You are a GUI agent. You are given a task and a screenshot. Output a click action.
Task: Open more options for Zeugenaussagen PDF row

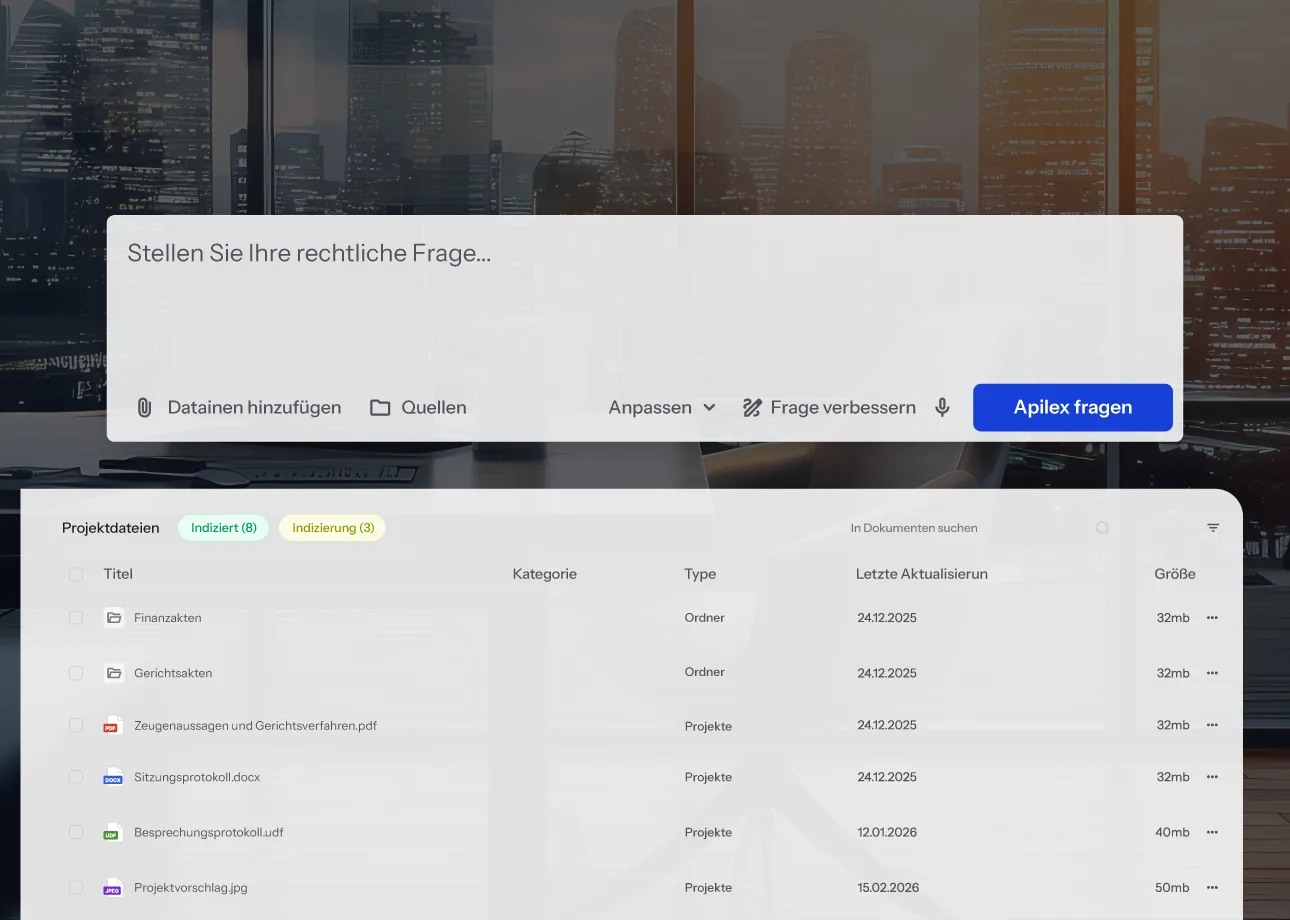coord(1212,725)
